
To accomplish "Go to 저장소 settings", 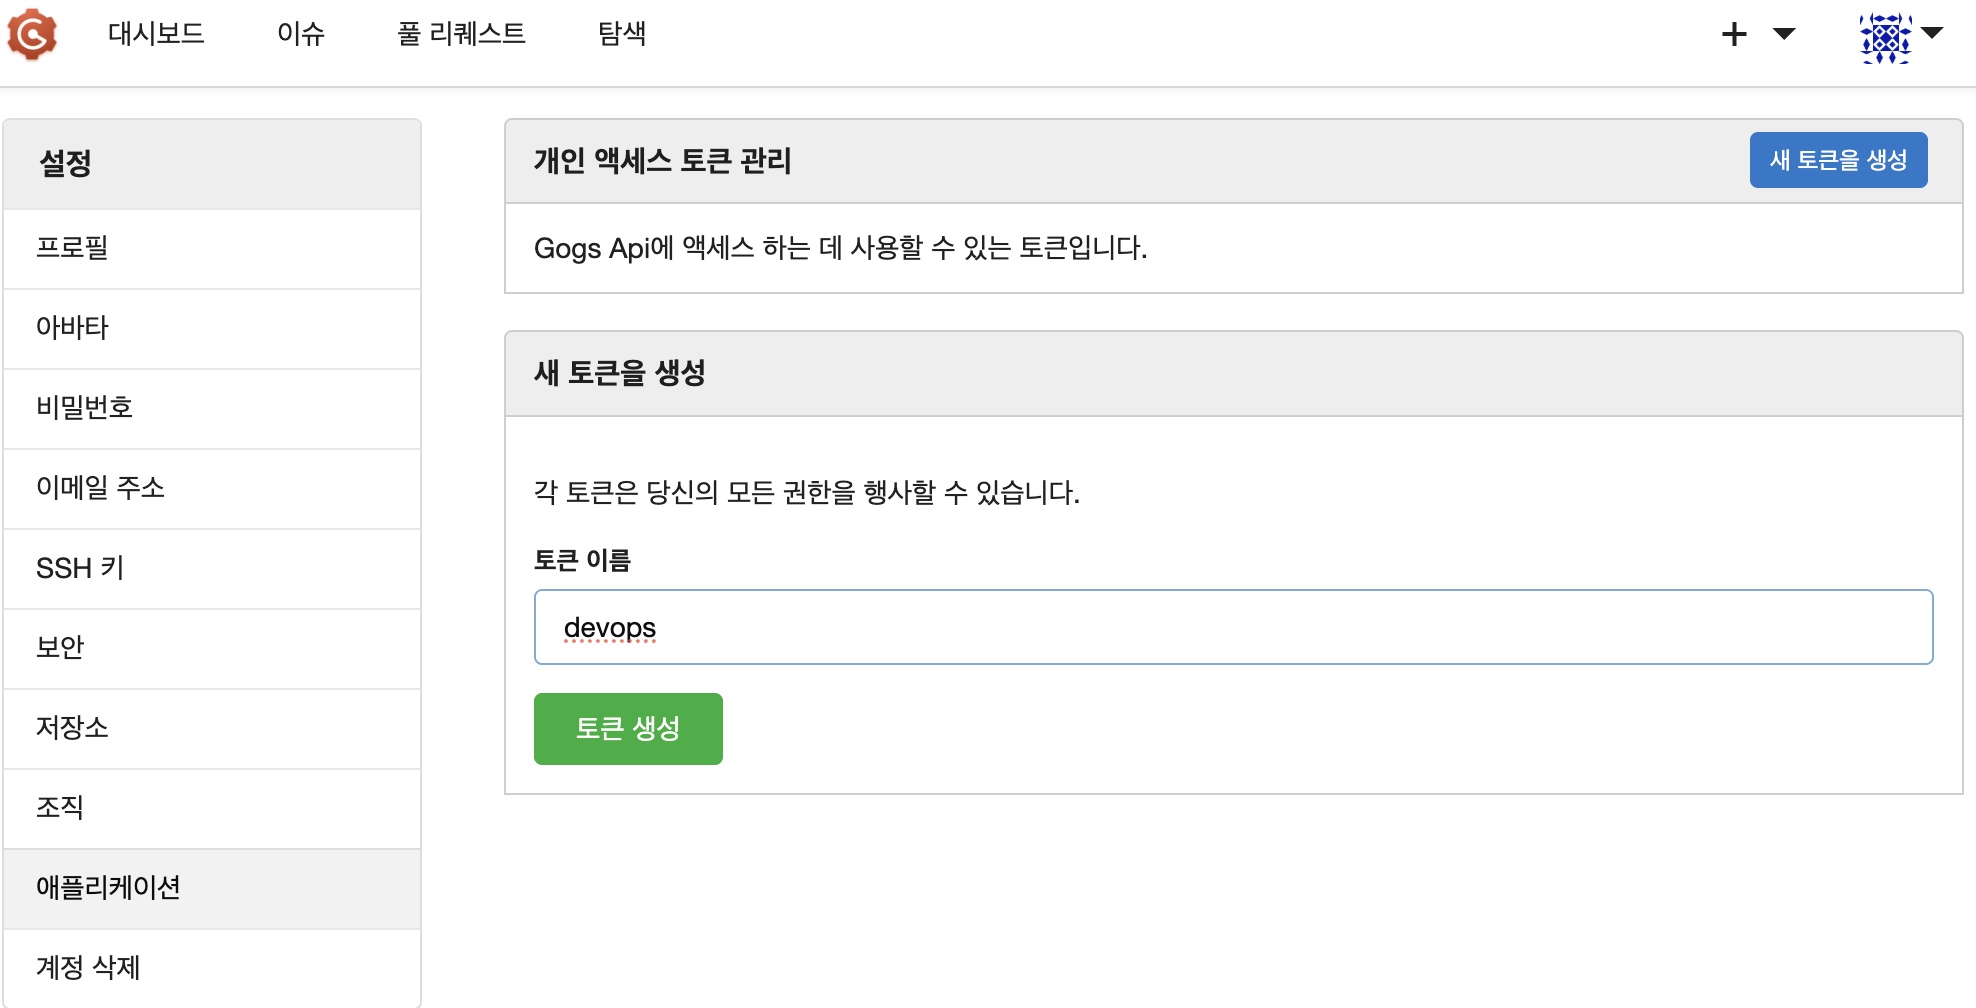I will [212, 728].
